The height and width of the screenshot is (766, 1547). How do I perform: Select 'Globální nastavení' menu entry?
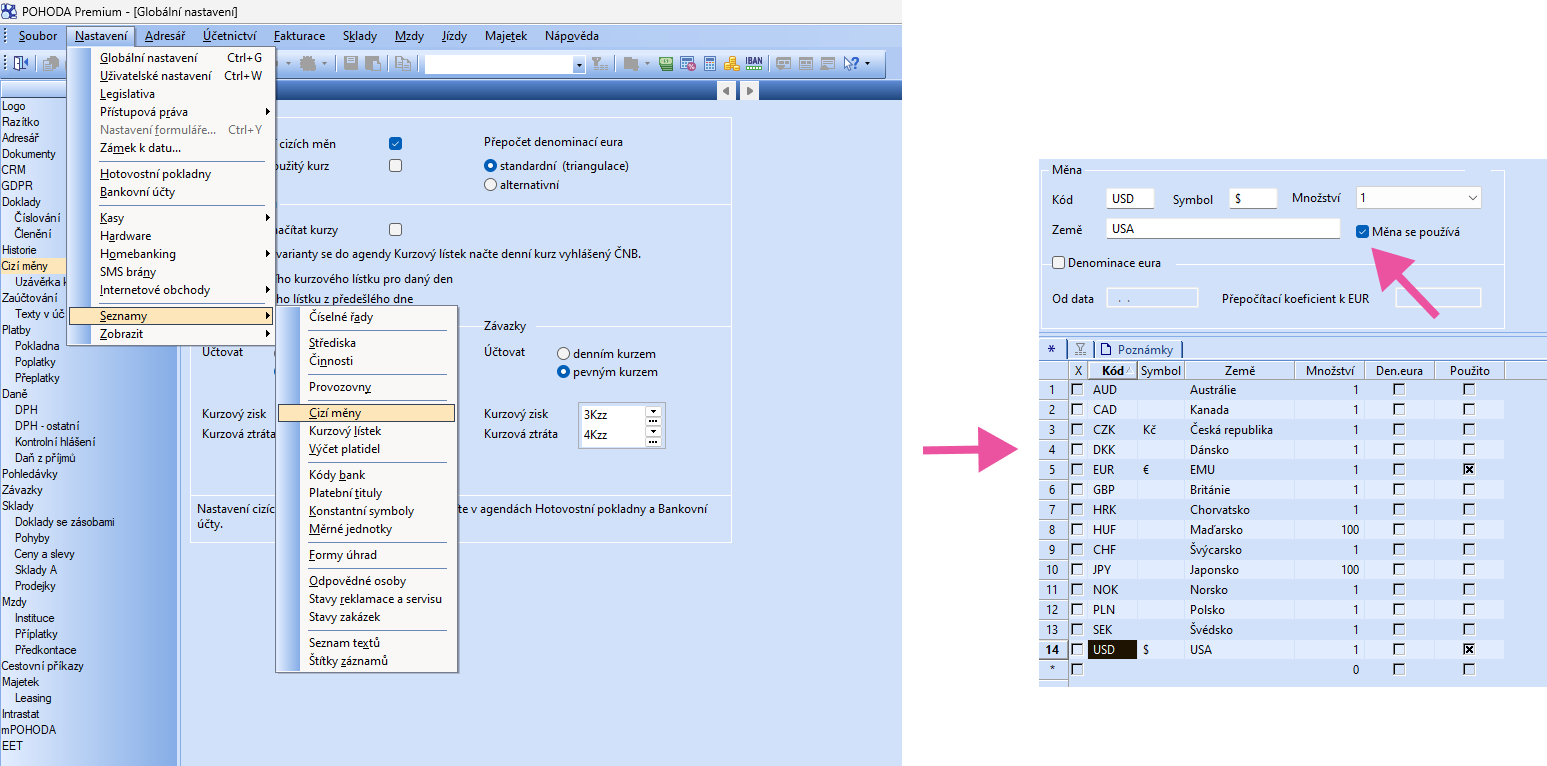click(170, 58)
